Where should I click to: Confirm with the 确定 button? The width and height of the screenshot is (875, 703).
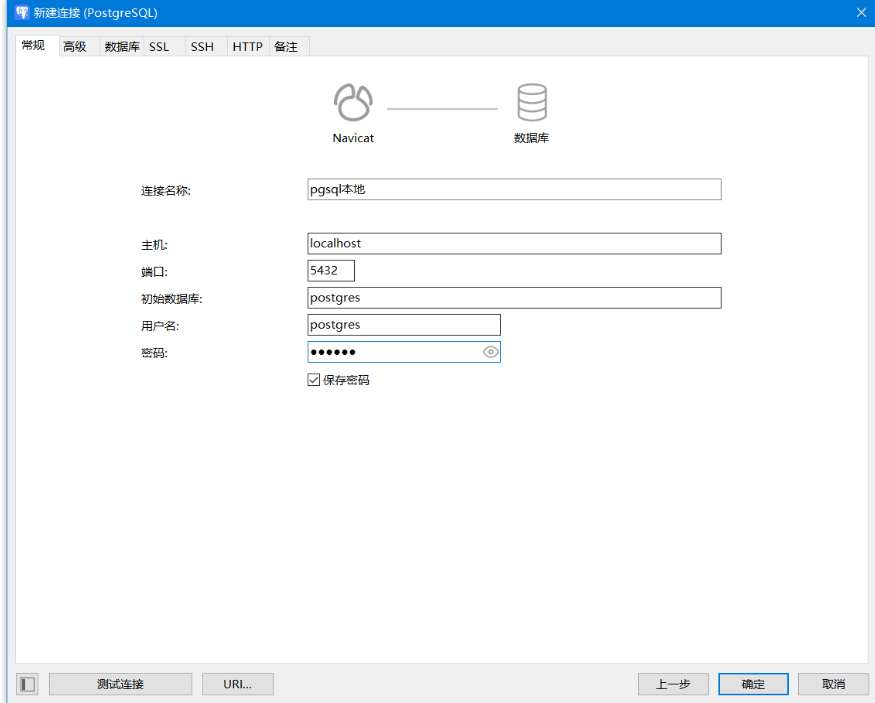[x=753, y=684]
